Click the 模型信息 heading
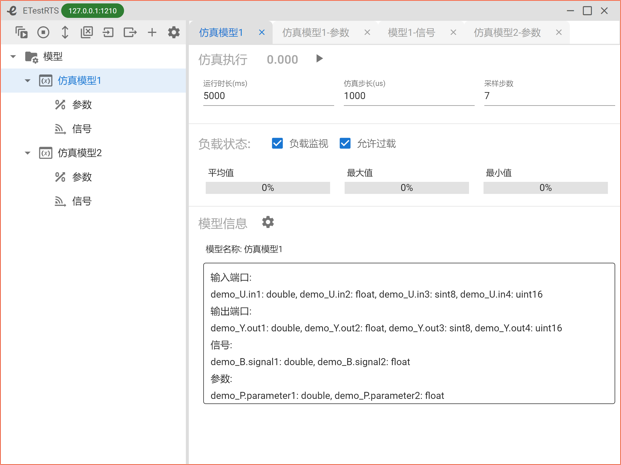 (x=223, y=223)
